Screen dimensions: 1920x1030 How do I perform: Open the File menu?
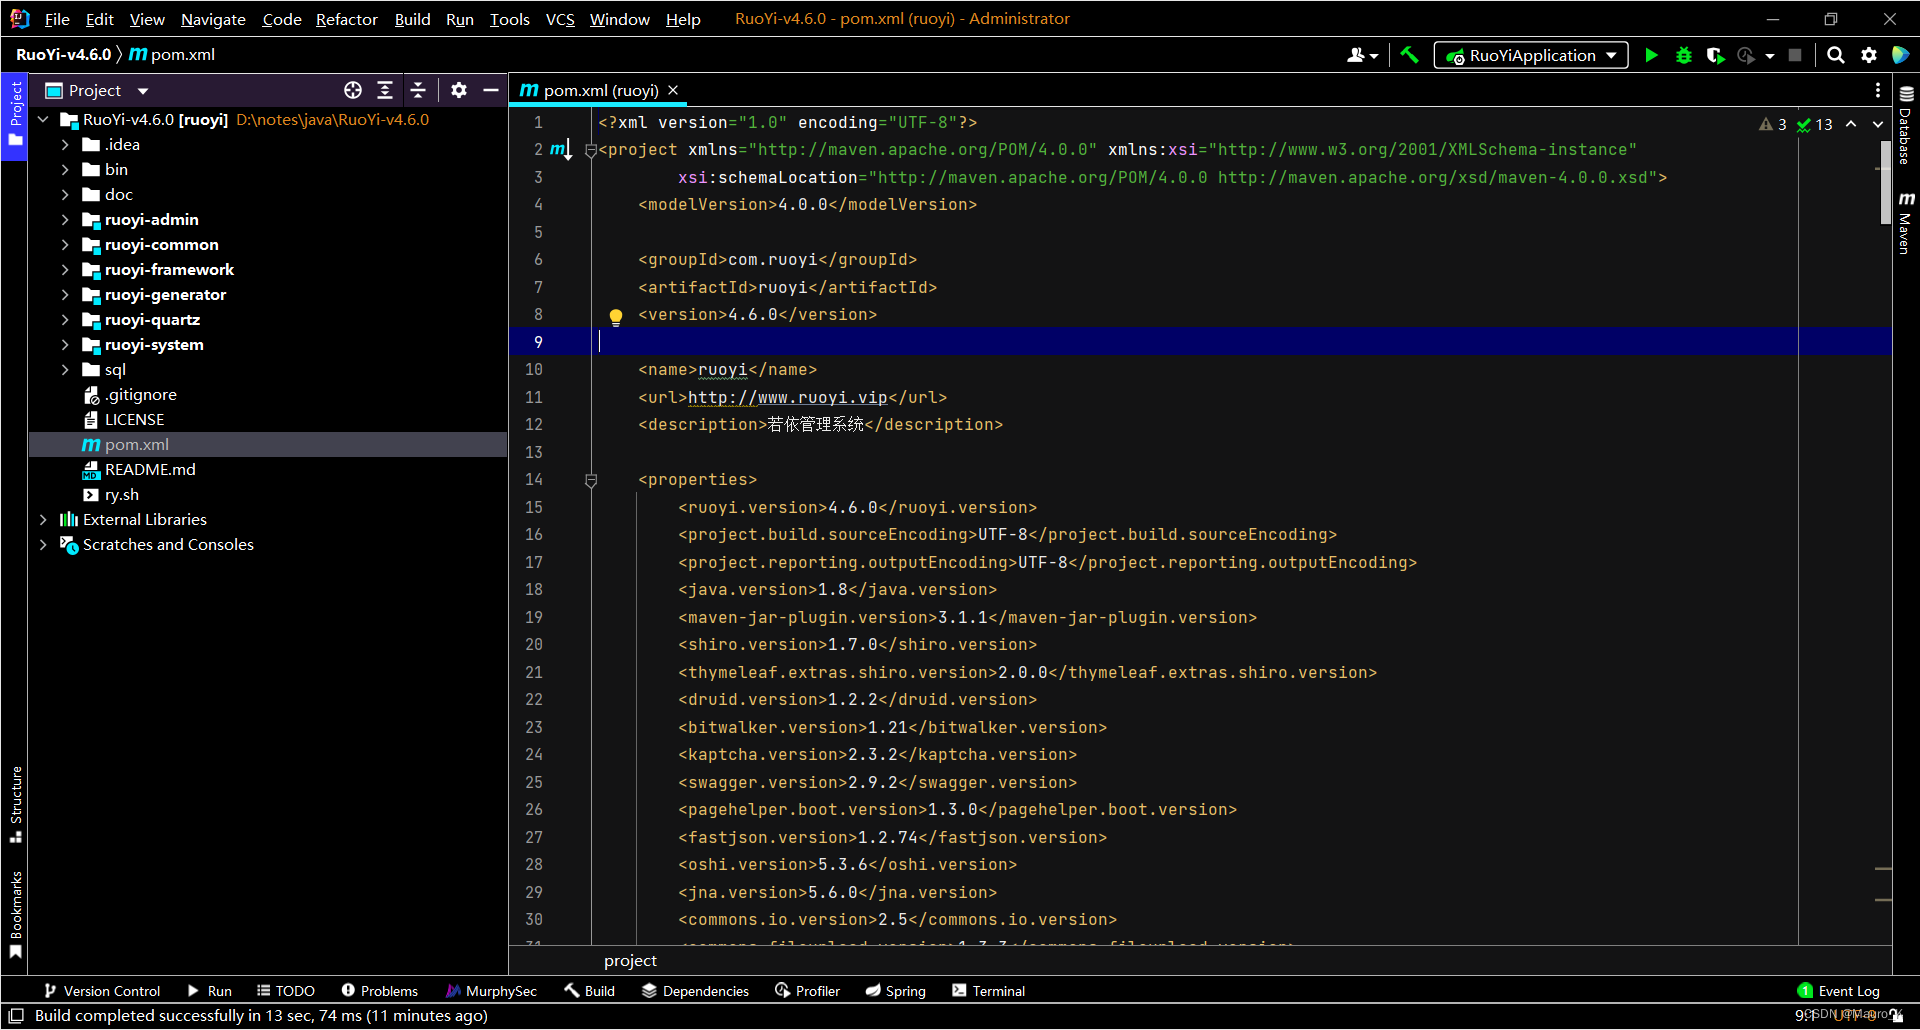pos(57,19)
